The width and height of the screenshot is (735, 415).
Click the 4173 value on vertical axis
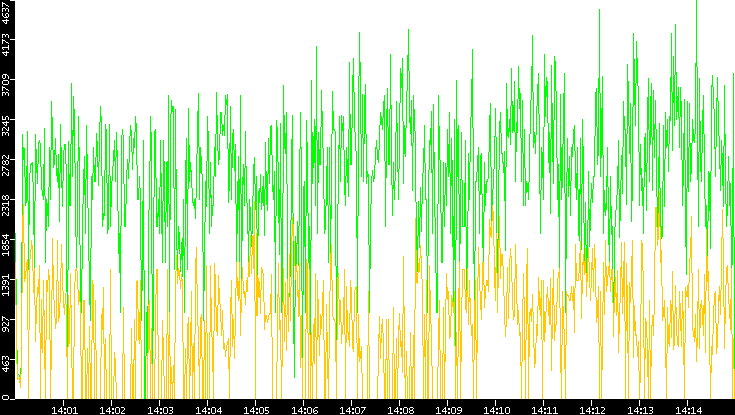6,45
